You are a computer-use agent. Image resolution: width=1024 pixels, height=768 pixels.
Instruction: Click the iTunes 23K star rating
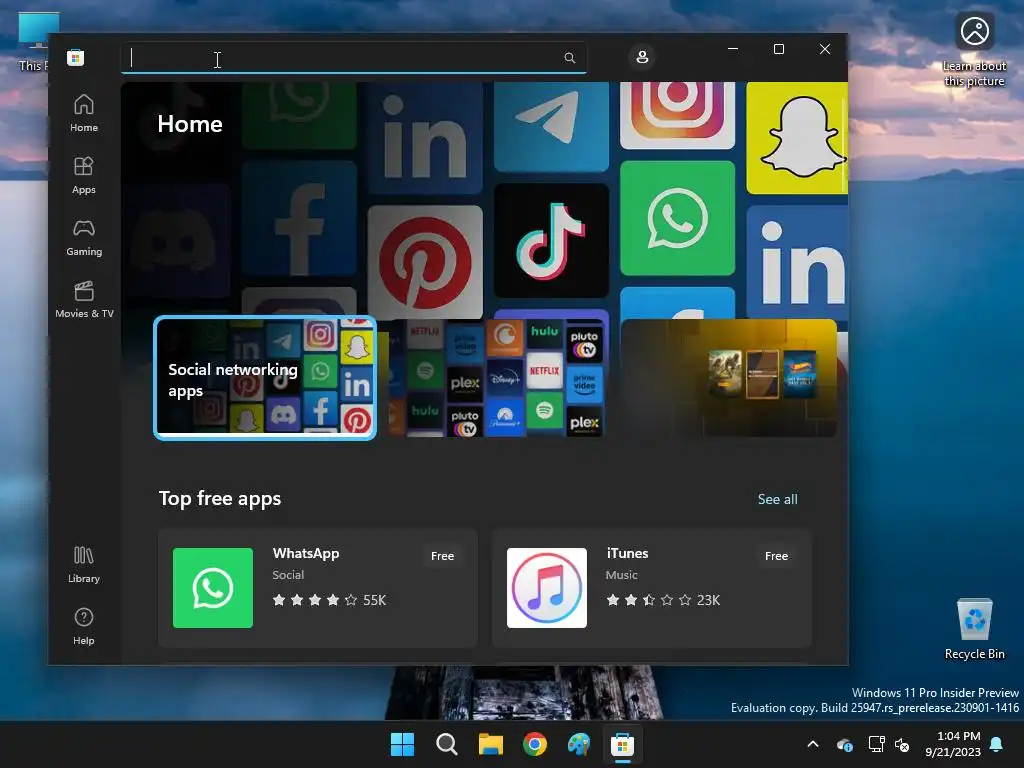(663, 600)
